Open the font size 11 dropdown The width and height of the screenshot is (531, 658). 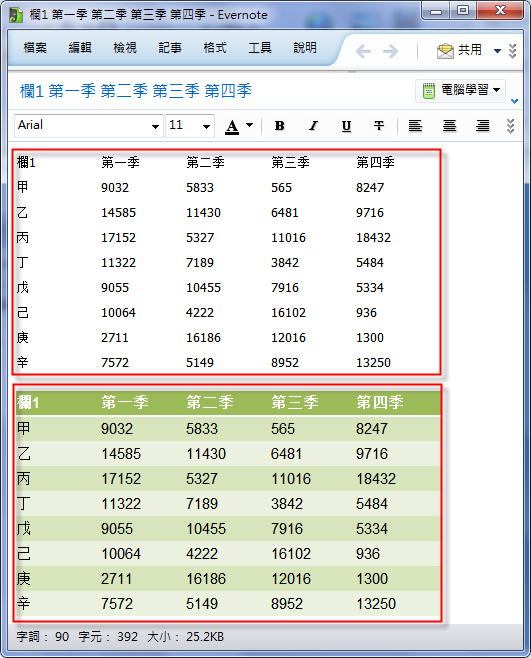[190, 125]
